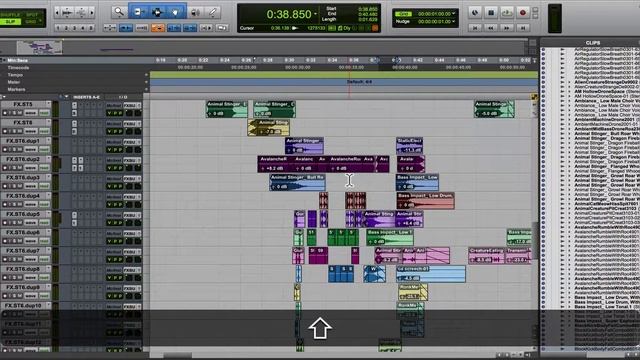
Task: Select Animal Stinger clip on FX.ST5 track
Action: (x=227, y=109)
